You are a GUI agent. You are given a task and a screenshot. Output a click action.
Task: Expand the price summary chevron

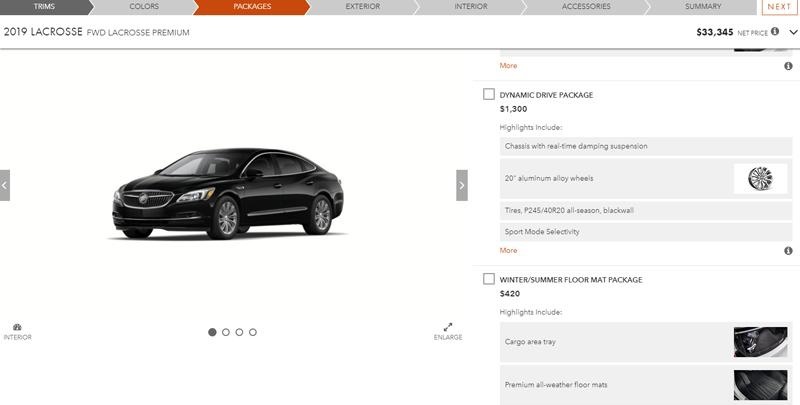coord(793,32)
